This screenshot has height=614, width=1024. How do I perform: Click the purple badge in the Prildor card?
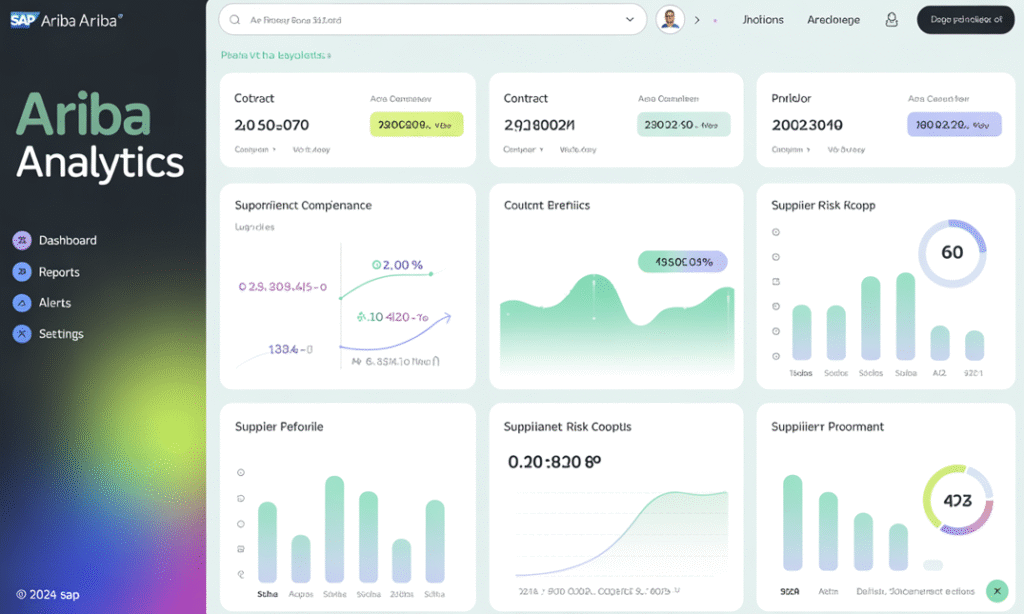tap(954, 125)
